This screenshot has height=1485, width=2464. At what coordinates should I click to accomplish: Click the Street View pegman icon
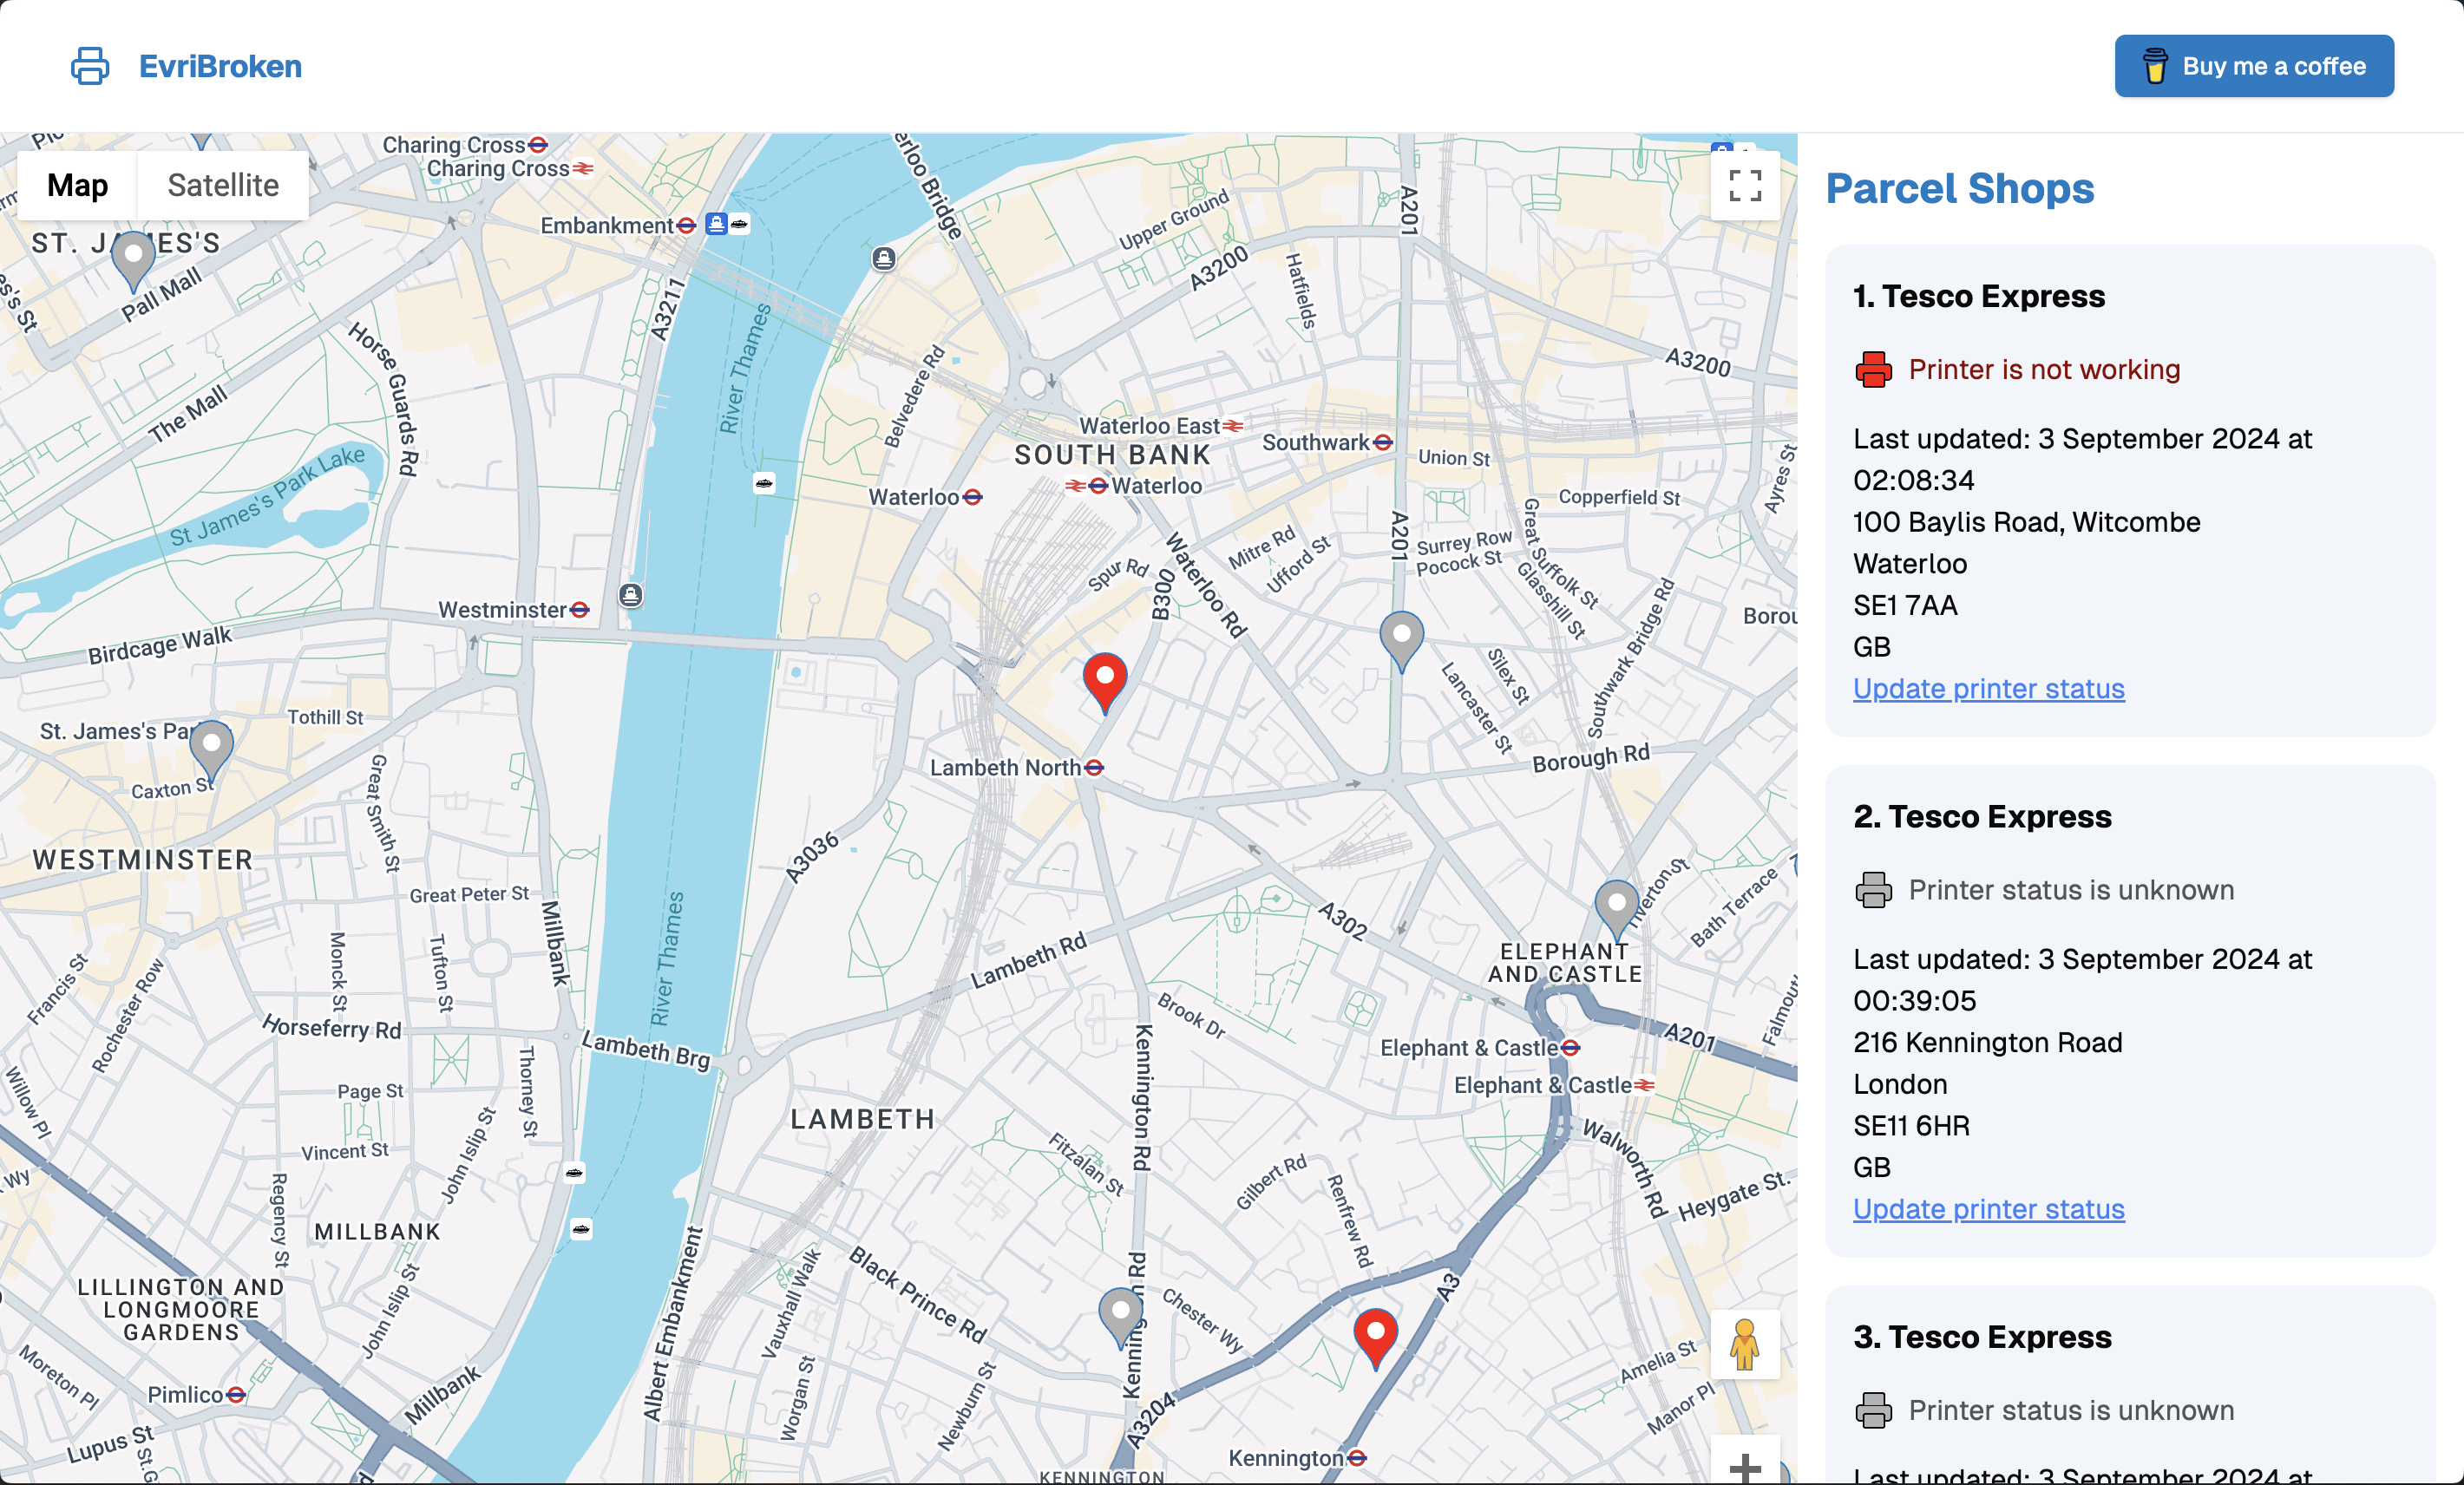[1744, 1343]
